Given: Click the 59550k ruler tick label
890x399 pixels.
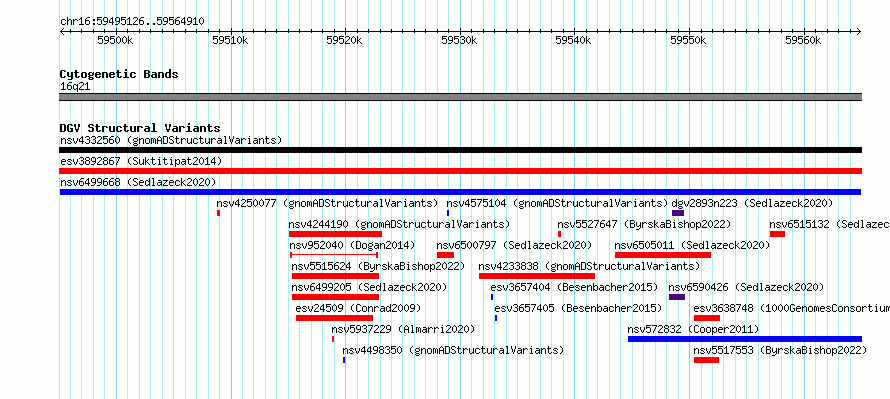Looking at the screenshot, I should coord(689,40).
